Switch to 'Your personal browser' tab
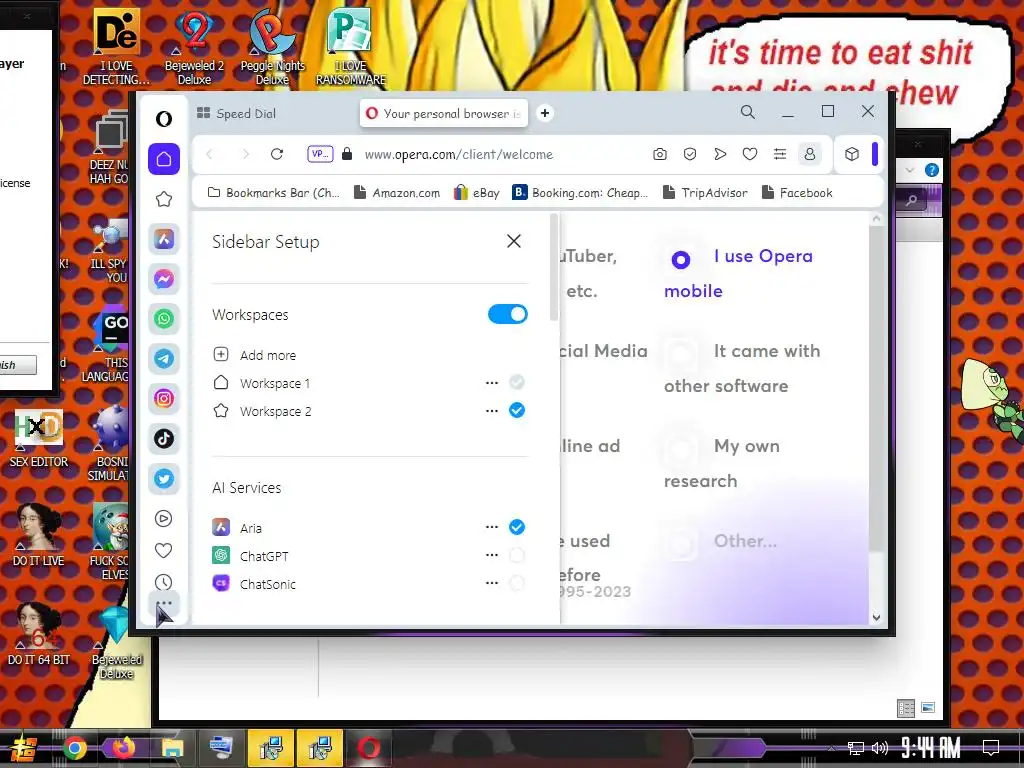The height and width of the screenshot is (768, 1024). (x=445, y=113)
